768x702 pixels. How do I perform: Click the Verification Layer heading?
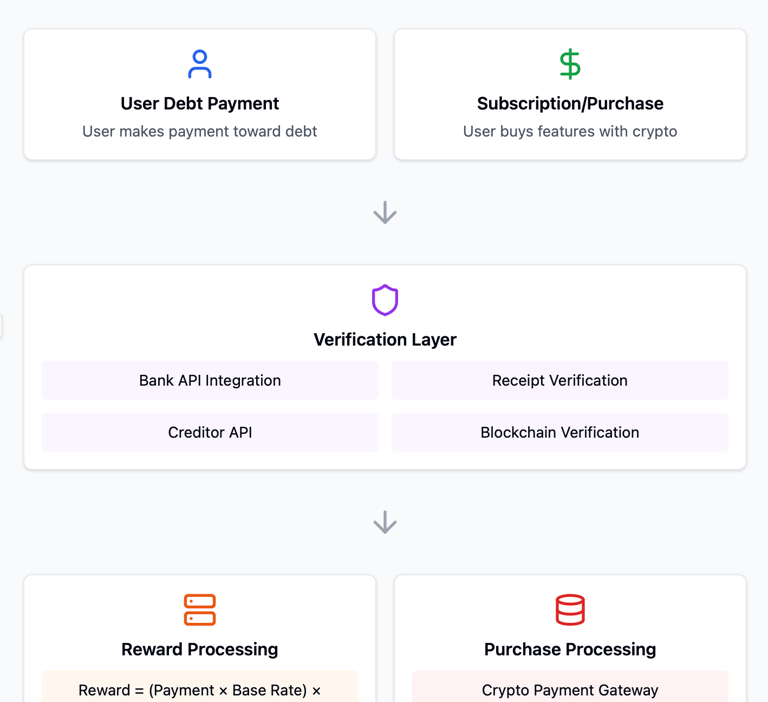click(x=385, y=340)
